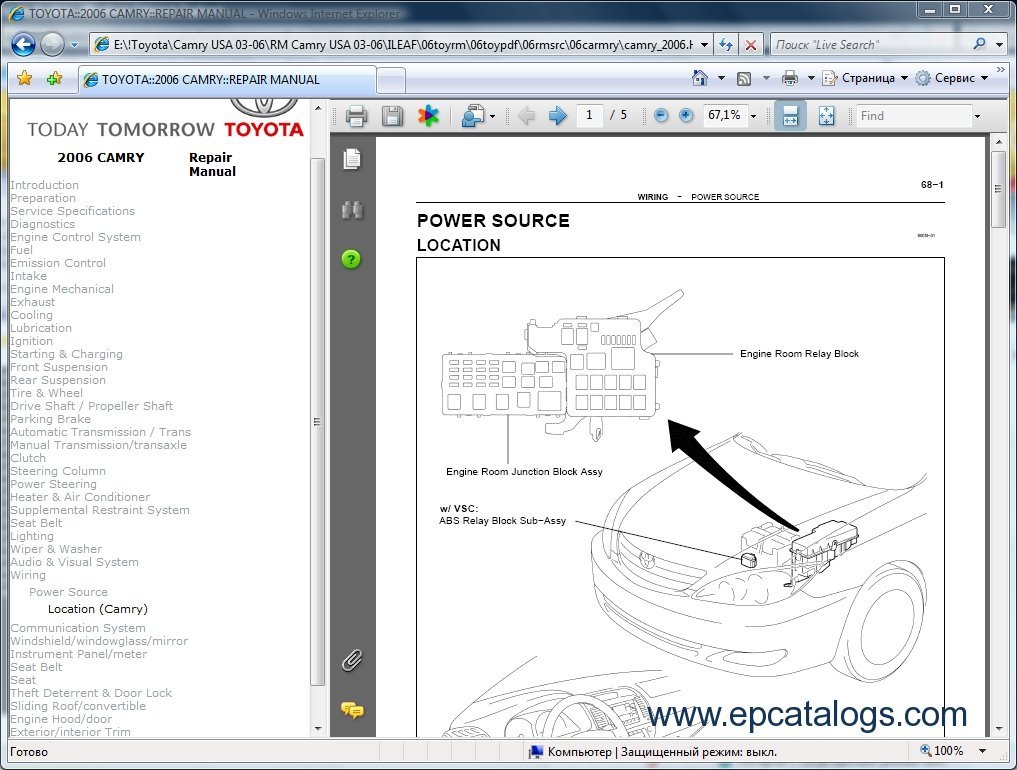Screen dimensions: 1017x770
Task: Click the browser Forward arrow button
Action: pyautogui.click(x=52, y=45)
